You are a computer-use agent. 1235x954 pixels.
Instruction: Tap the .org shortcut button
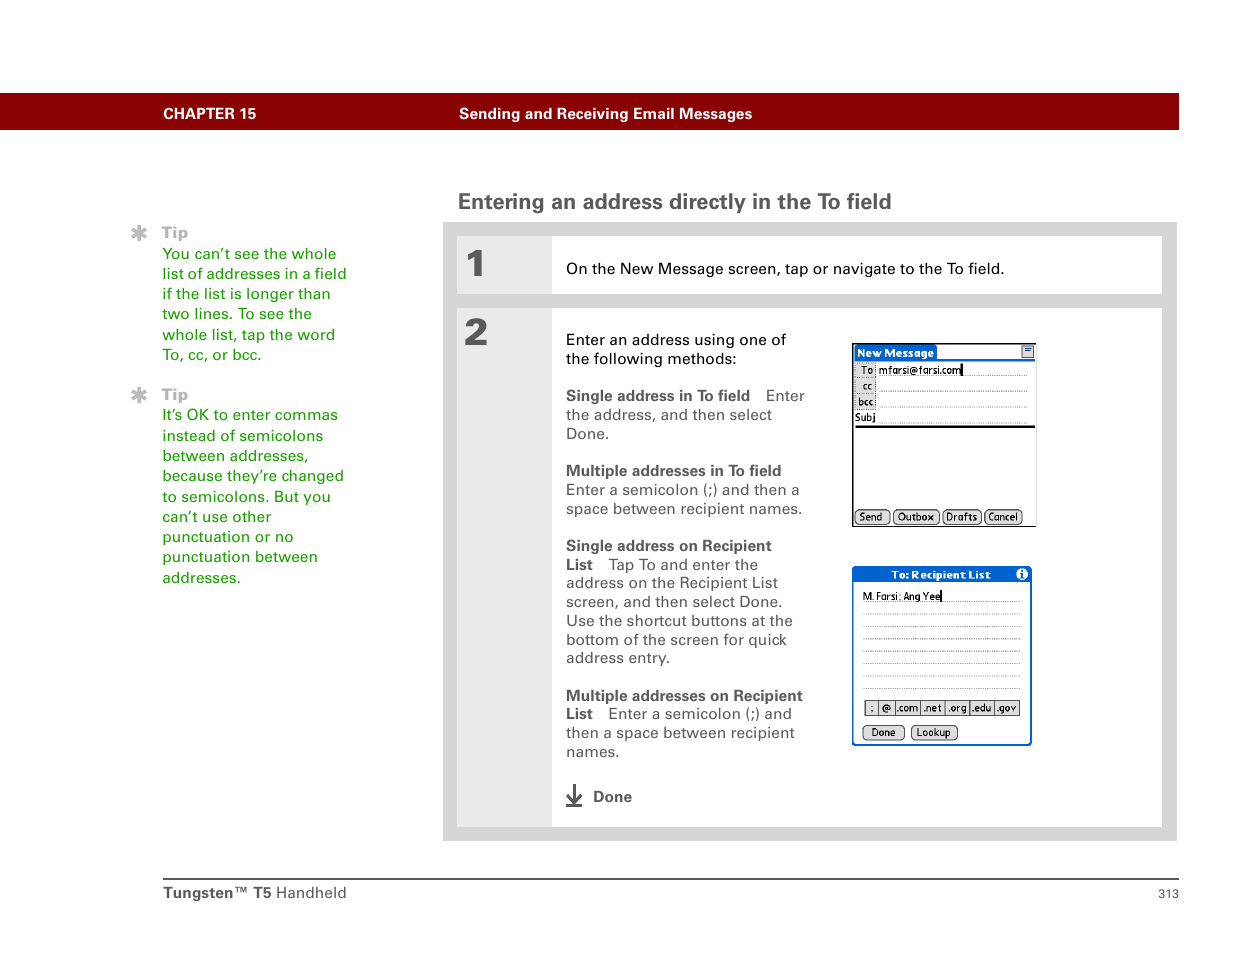[x=957, y=708]
